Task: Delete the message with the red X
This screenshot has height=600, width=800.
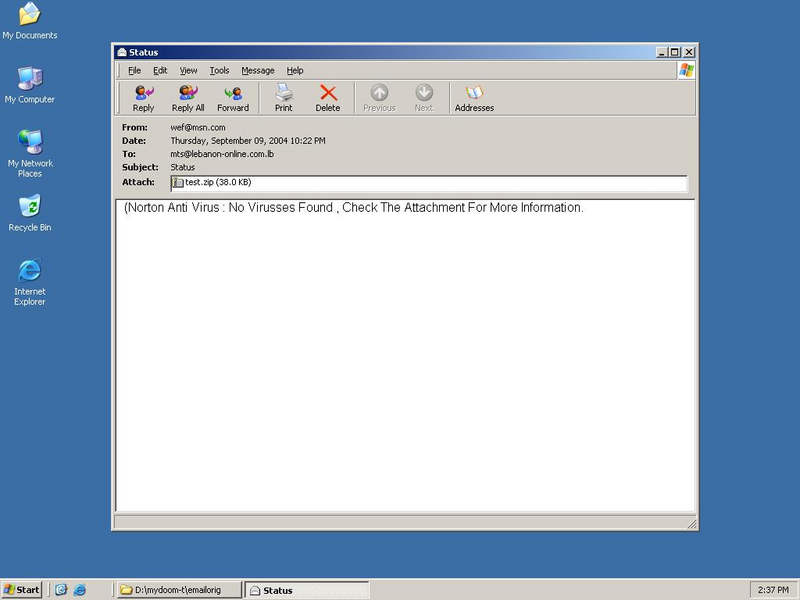Action: click(x=328, y=98)
